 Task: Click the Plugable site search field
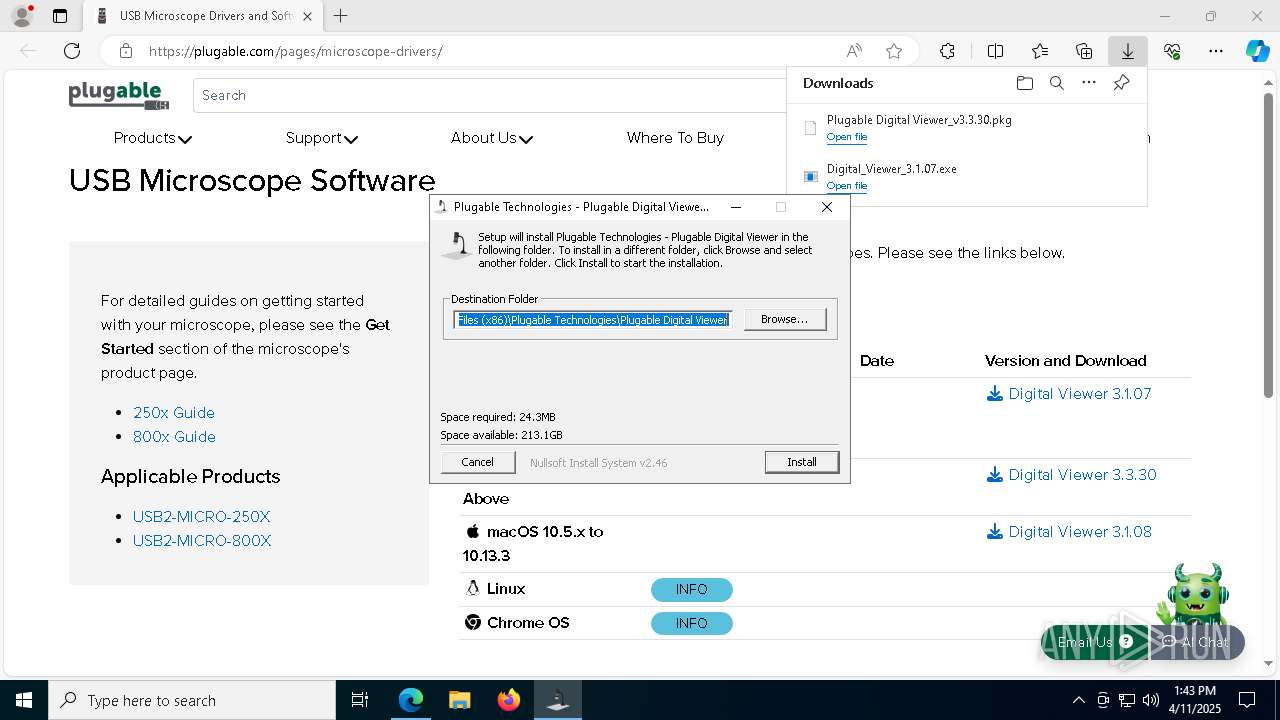(490, 95)
